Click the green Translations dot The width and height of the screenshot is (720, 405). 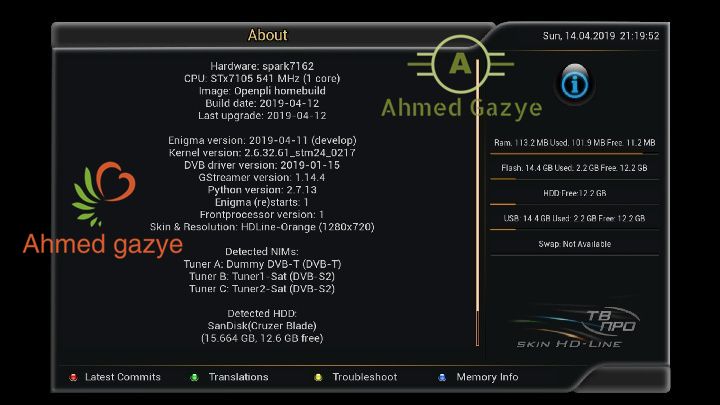[x=194, y=377]
